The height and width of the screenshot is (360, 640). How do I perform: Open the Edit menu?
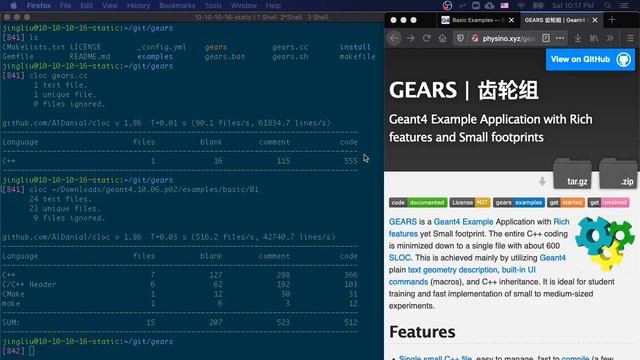click(87, 5)
